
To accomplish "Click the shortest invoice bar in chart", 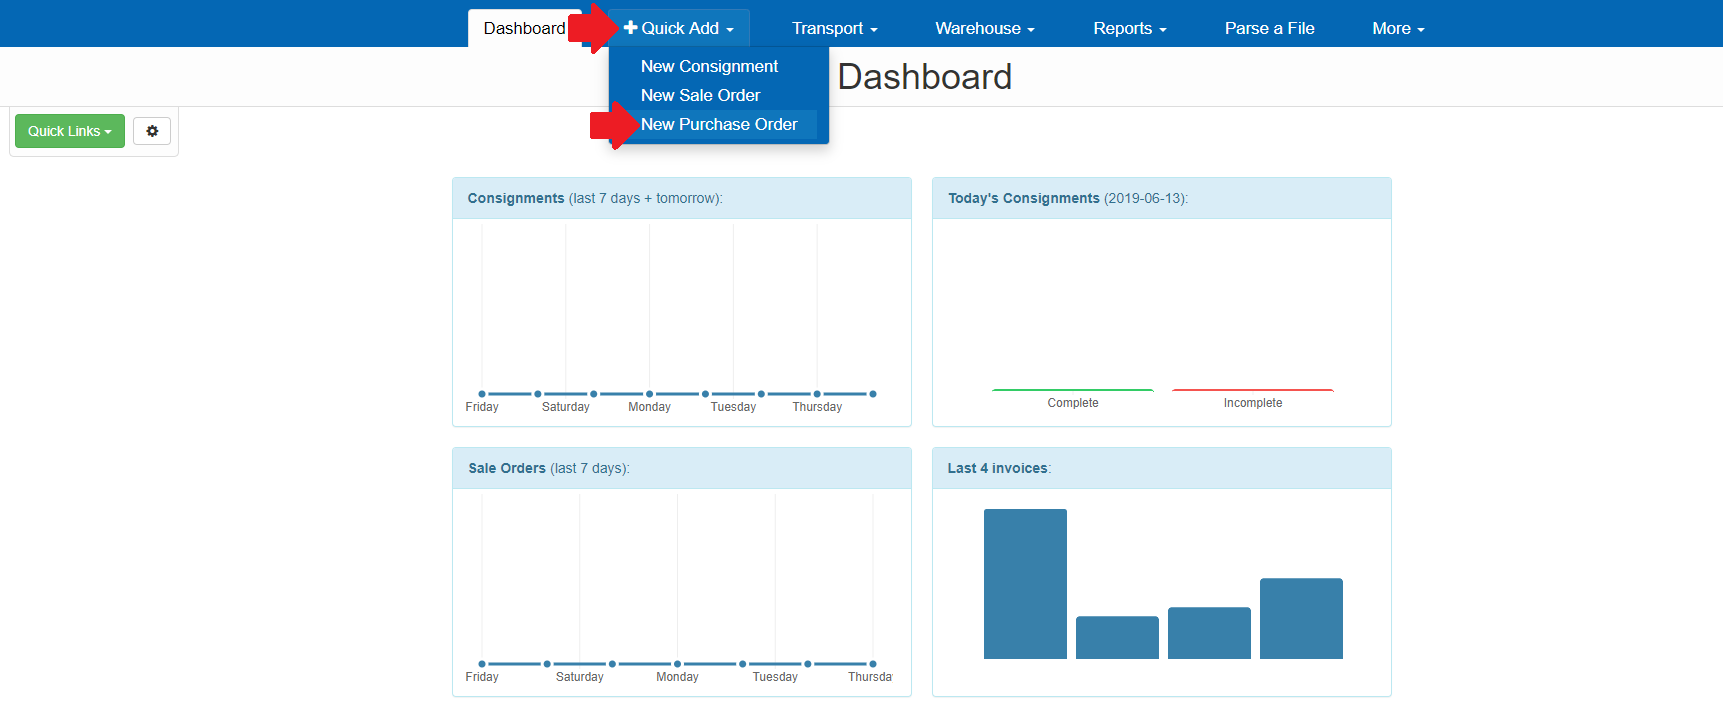I will coord(1117,637).
